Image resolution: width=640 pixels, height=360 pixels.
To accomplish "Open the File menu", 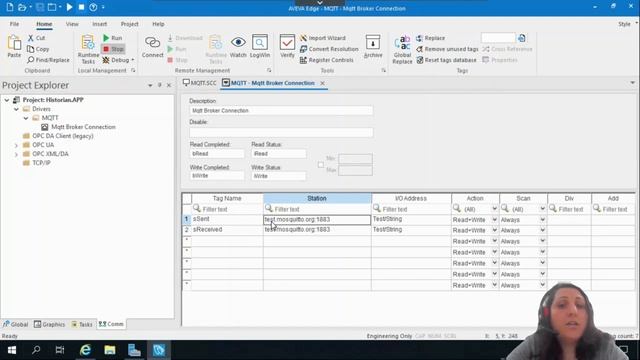I will [x=14, y=24].
